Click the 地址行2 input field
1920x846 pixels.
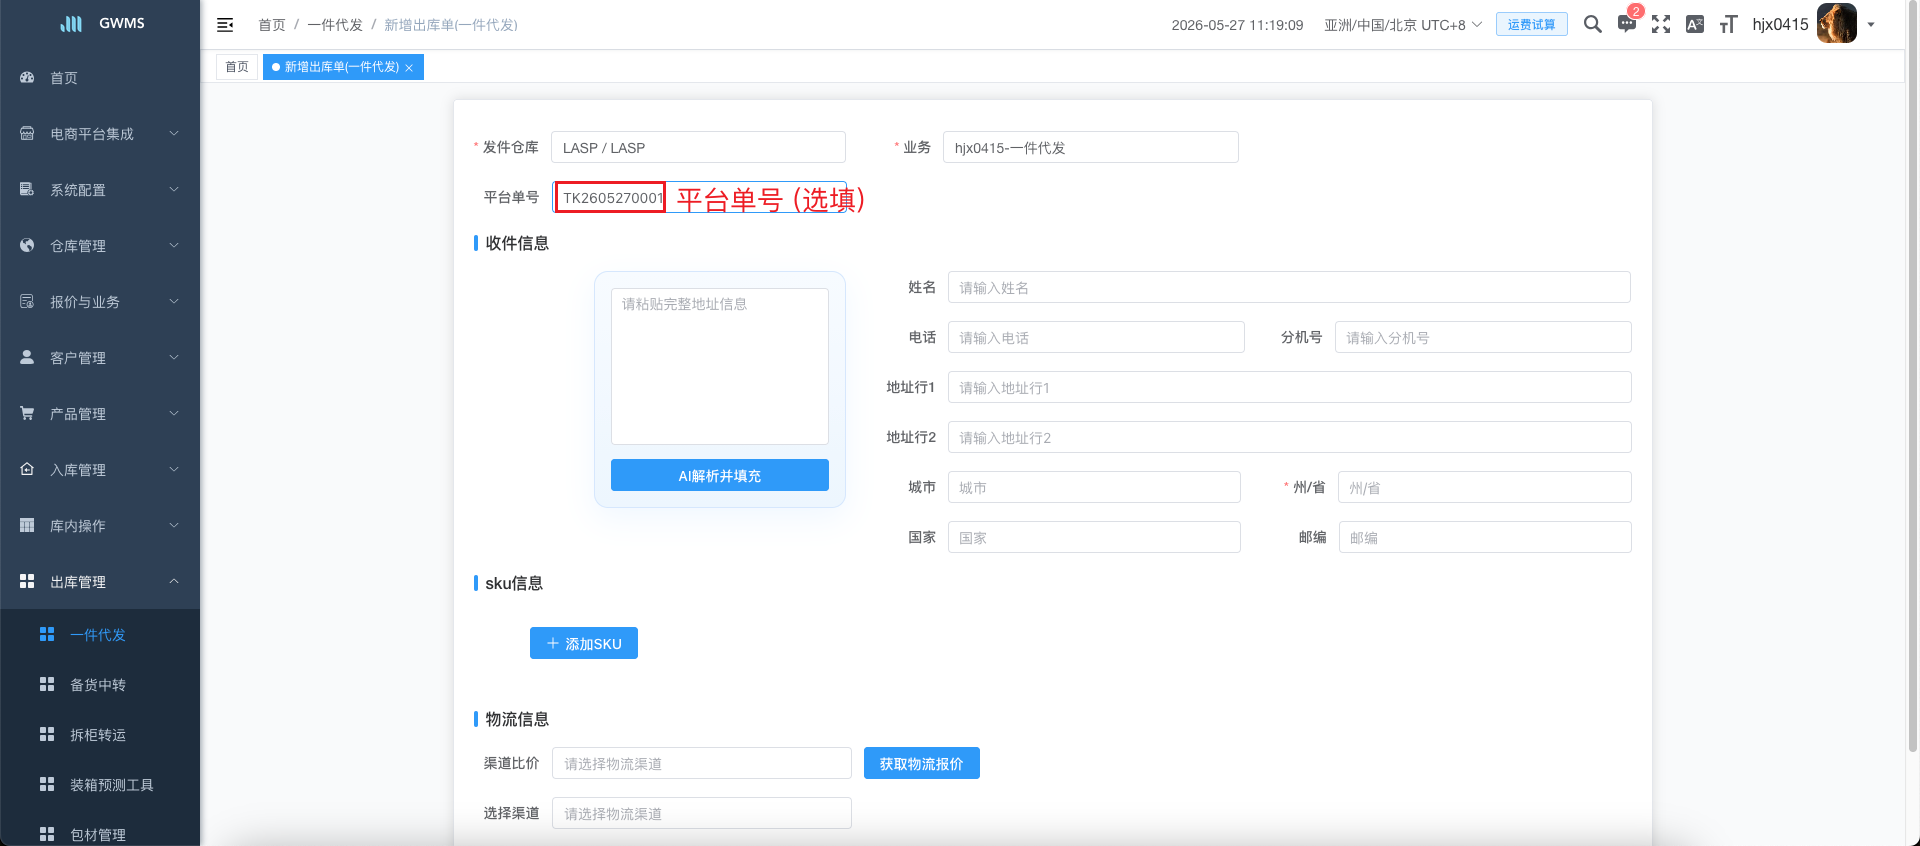click(1290, 437)
